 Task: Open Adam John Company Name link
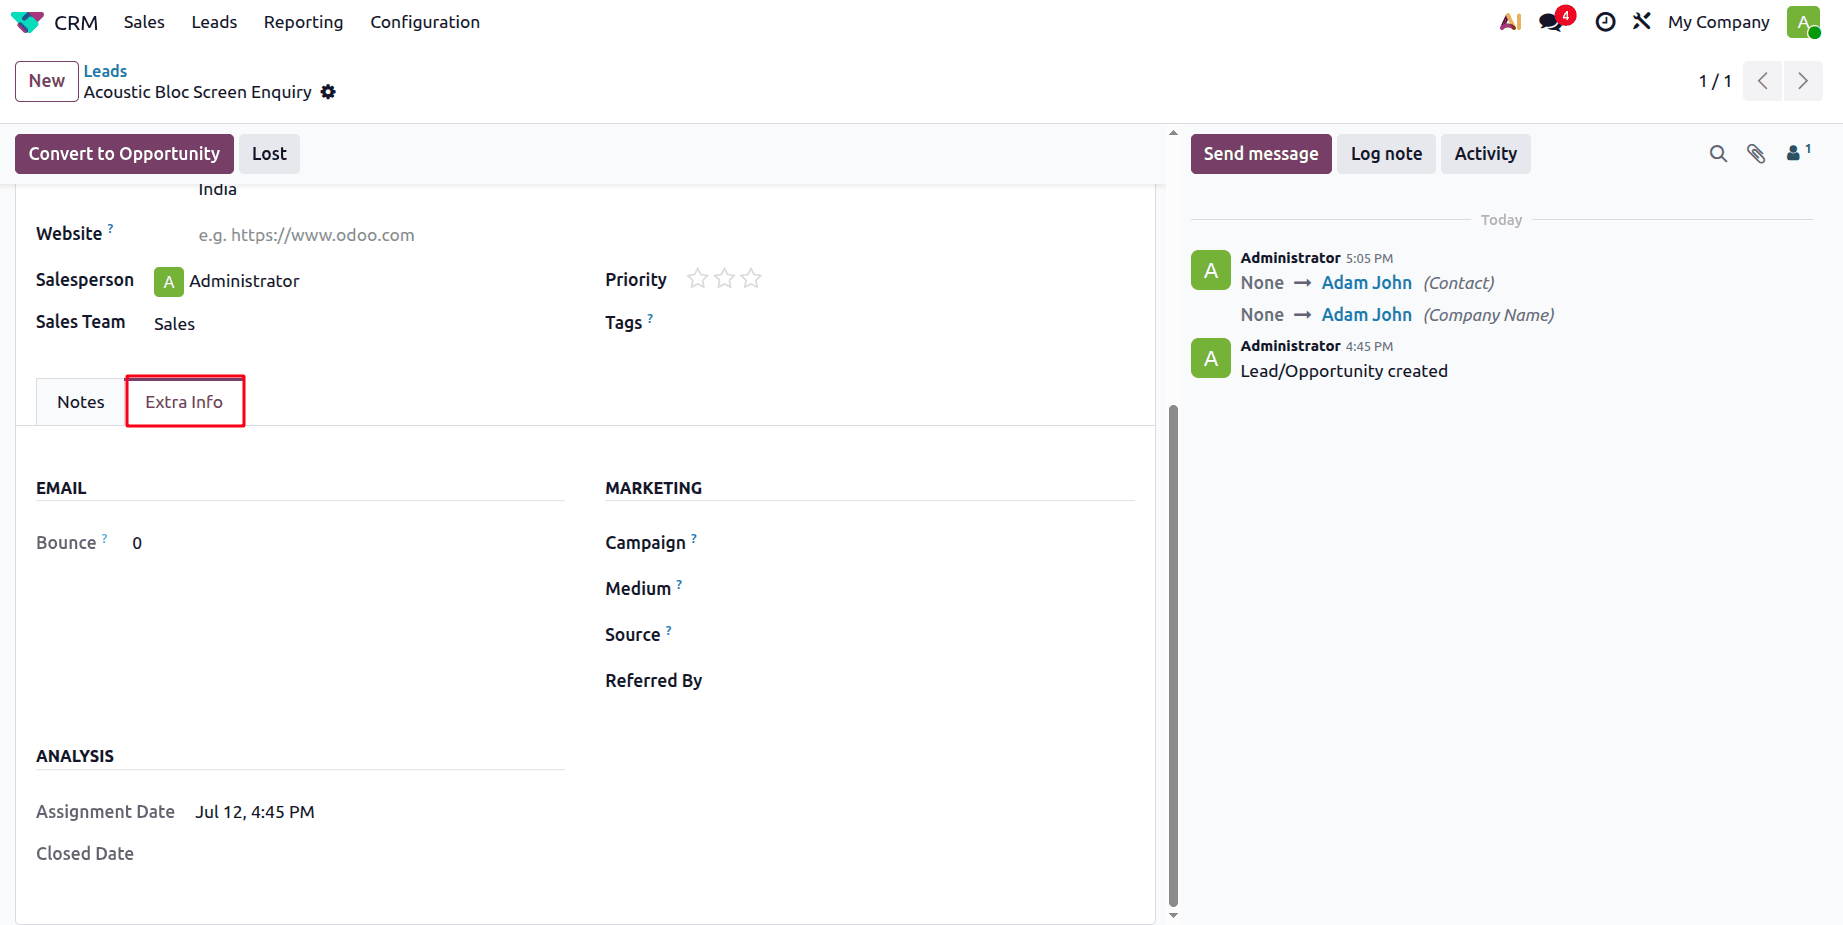pyautogui.click(x=1366, y=315)
